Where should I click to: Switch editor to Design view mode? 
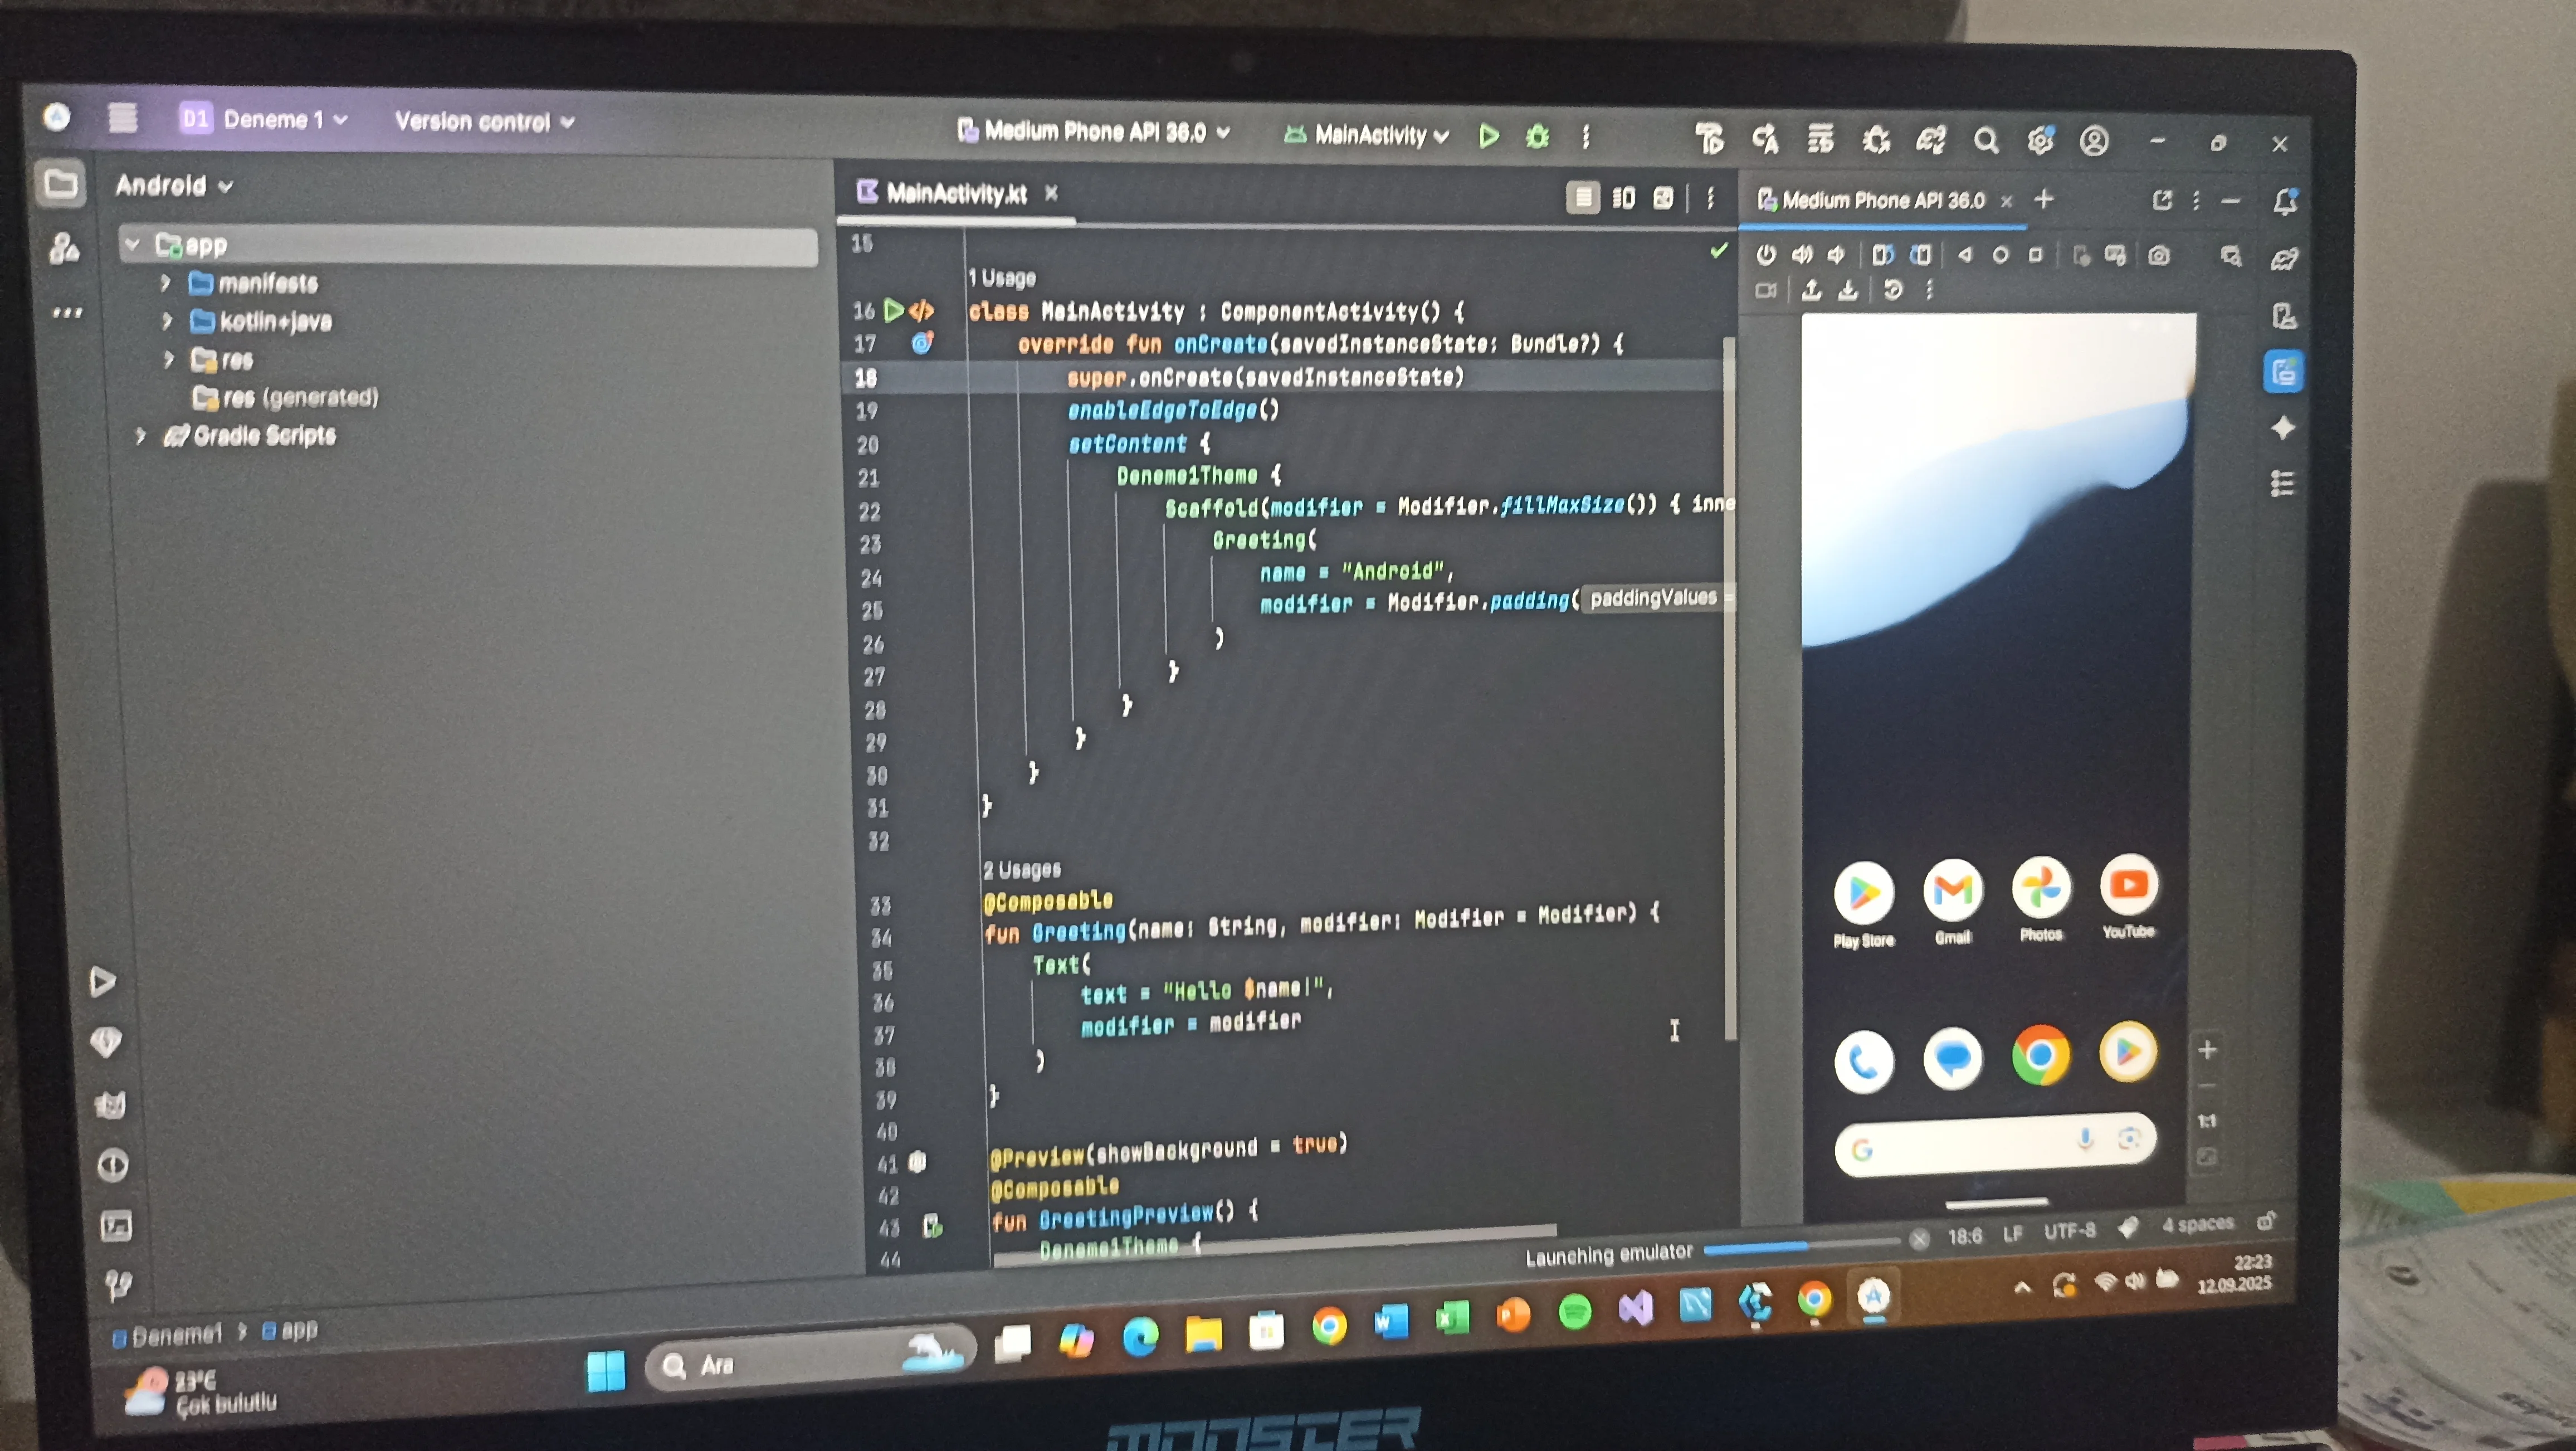tap(1663, 198)
